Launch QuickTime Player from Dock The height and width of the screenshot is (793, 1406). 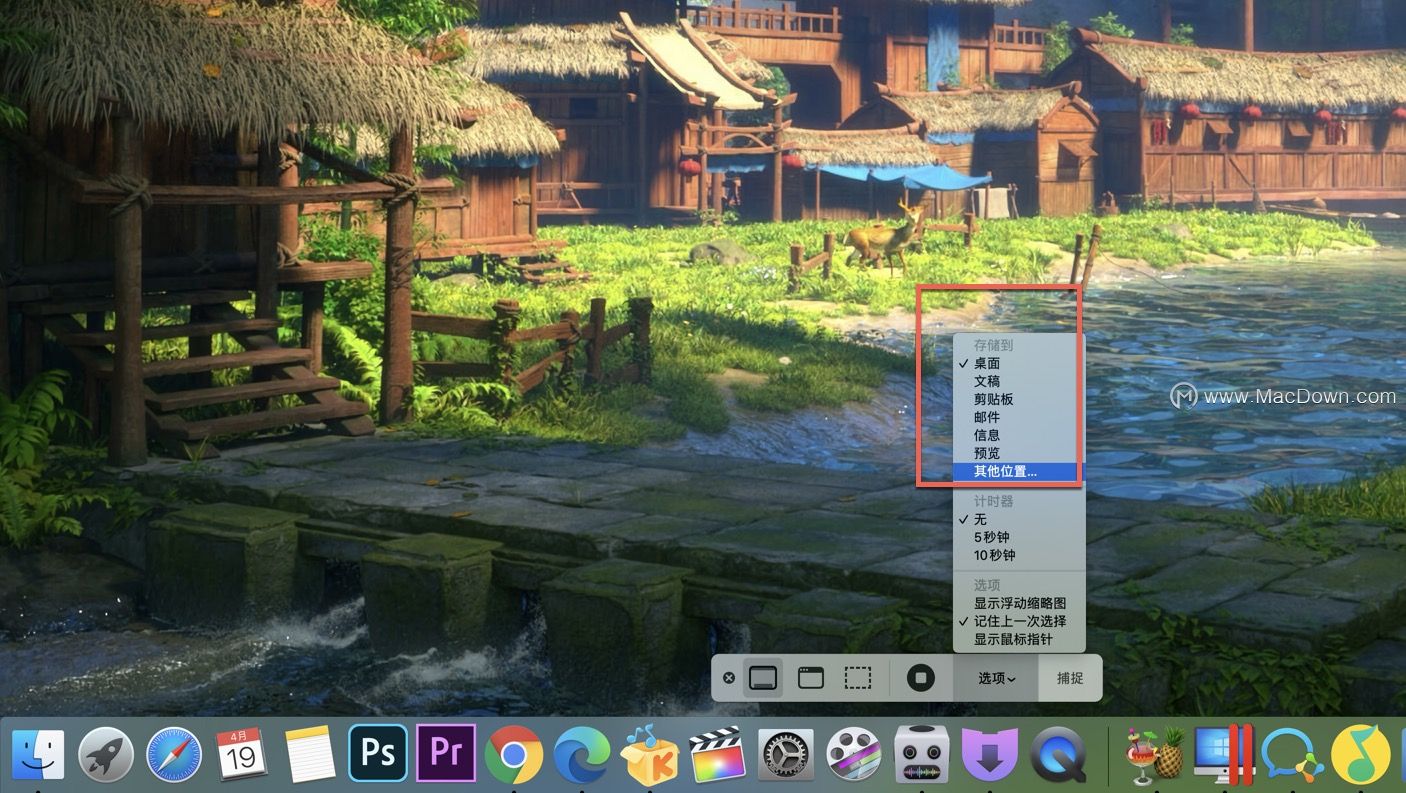[x=1058, y=754]
